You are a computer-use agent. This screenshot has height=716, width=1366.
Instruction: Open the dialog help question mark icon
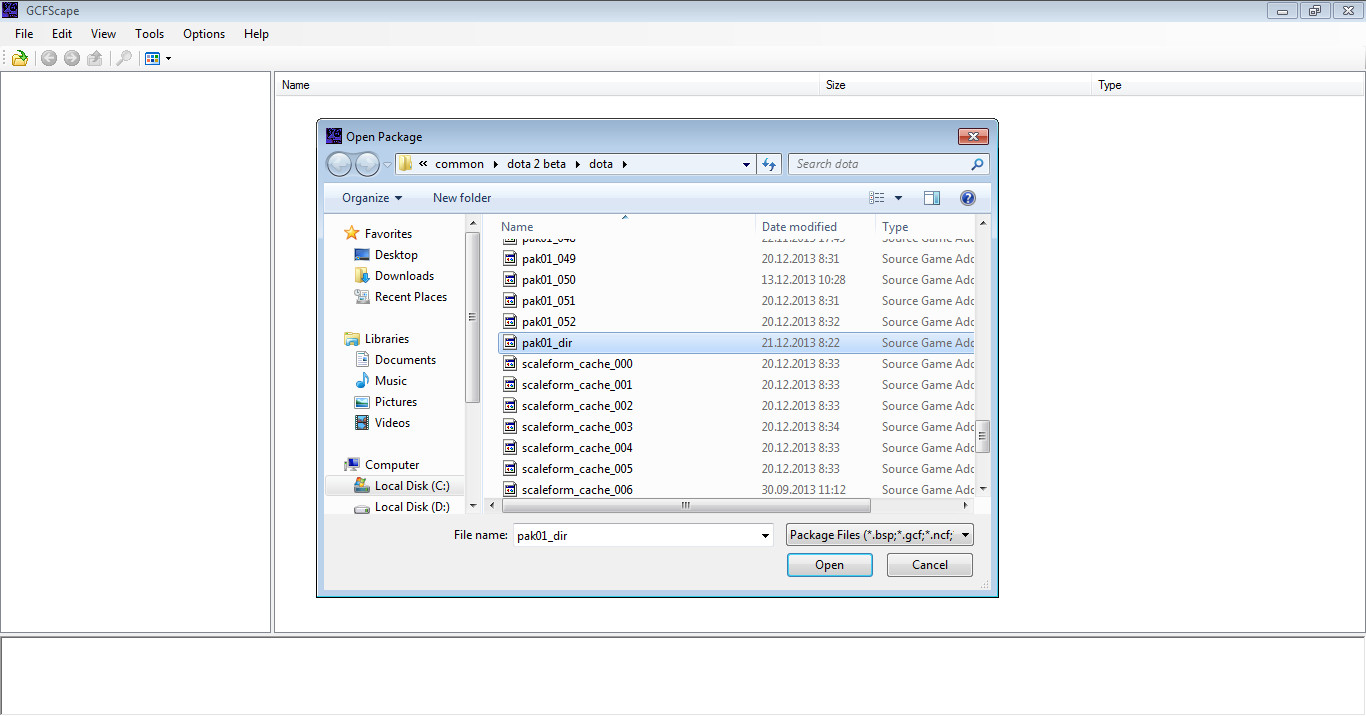point(967,198)
